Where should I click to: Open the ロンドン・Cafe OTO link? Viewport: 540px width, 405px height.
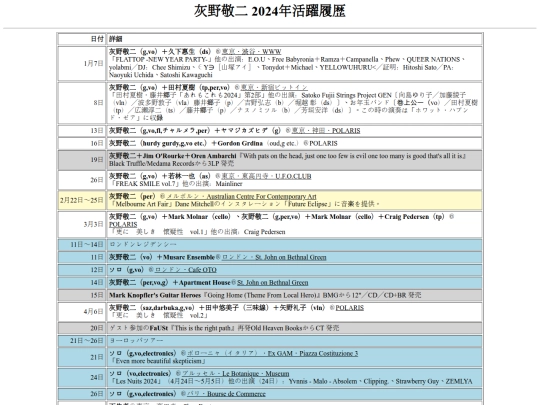point(186,270)
